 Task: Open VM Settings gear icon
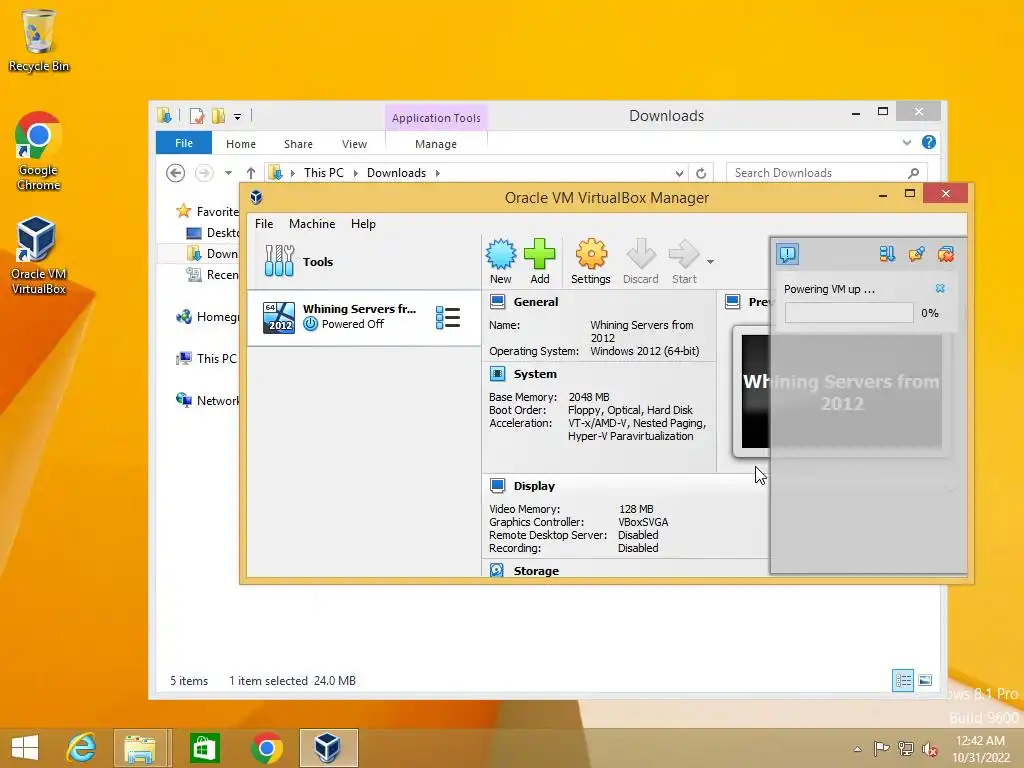590,261
